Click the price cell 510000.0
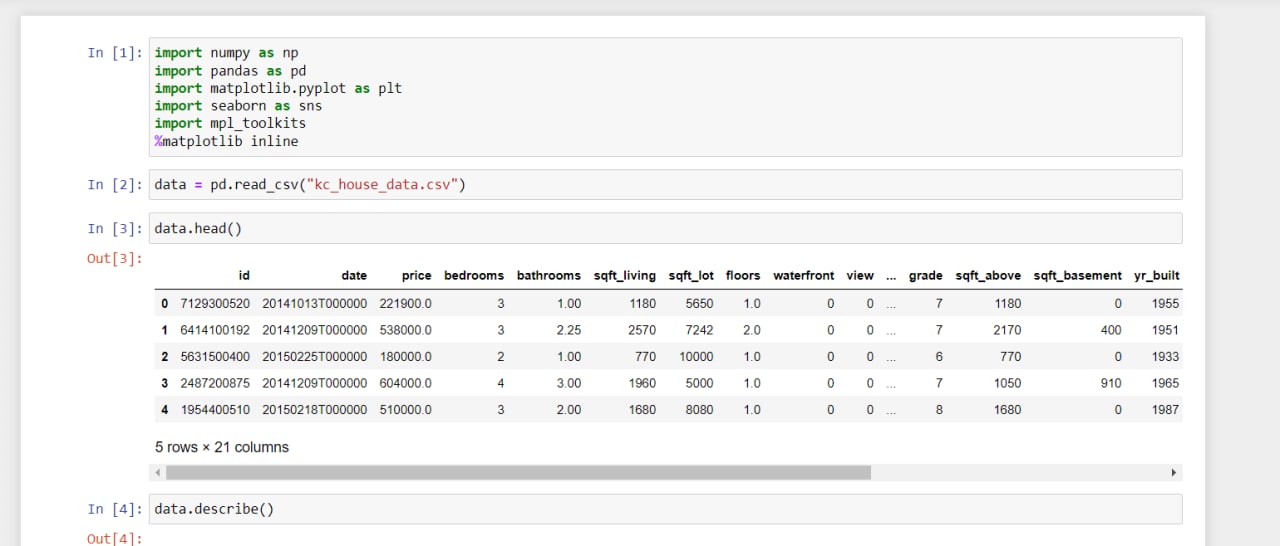The width and height of the screenshot is (1280, 546). pos(406,409)
